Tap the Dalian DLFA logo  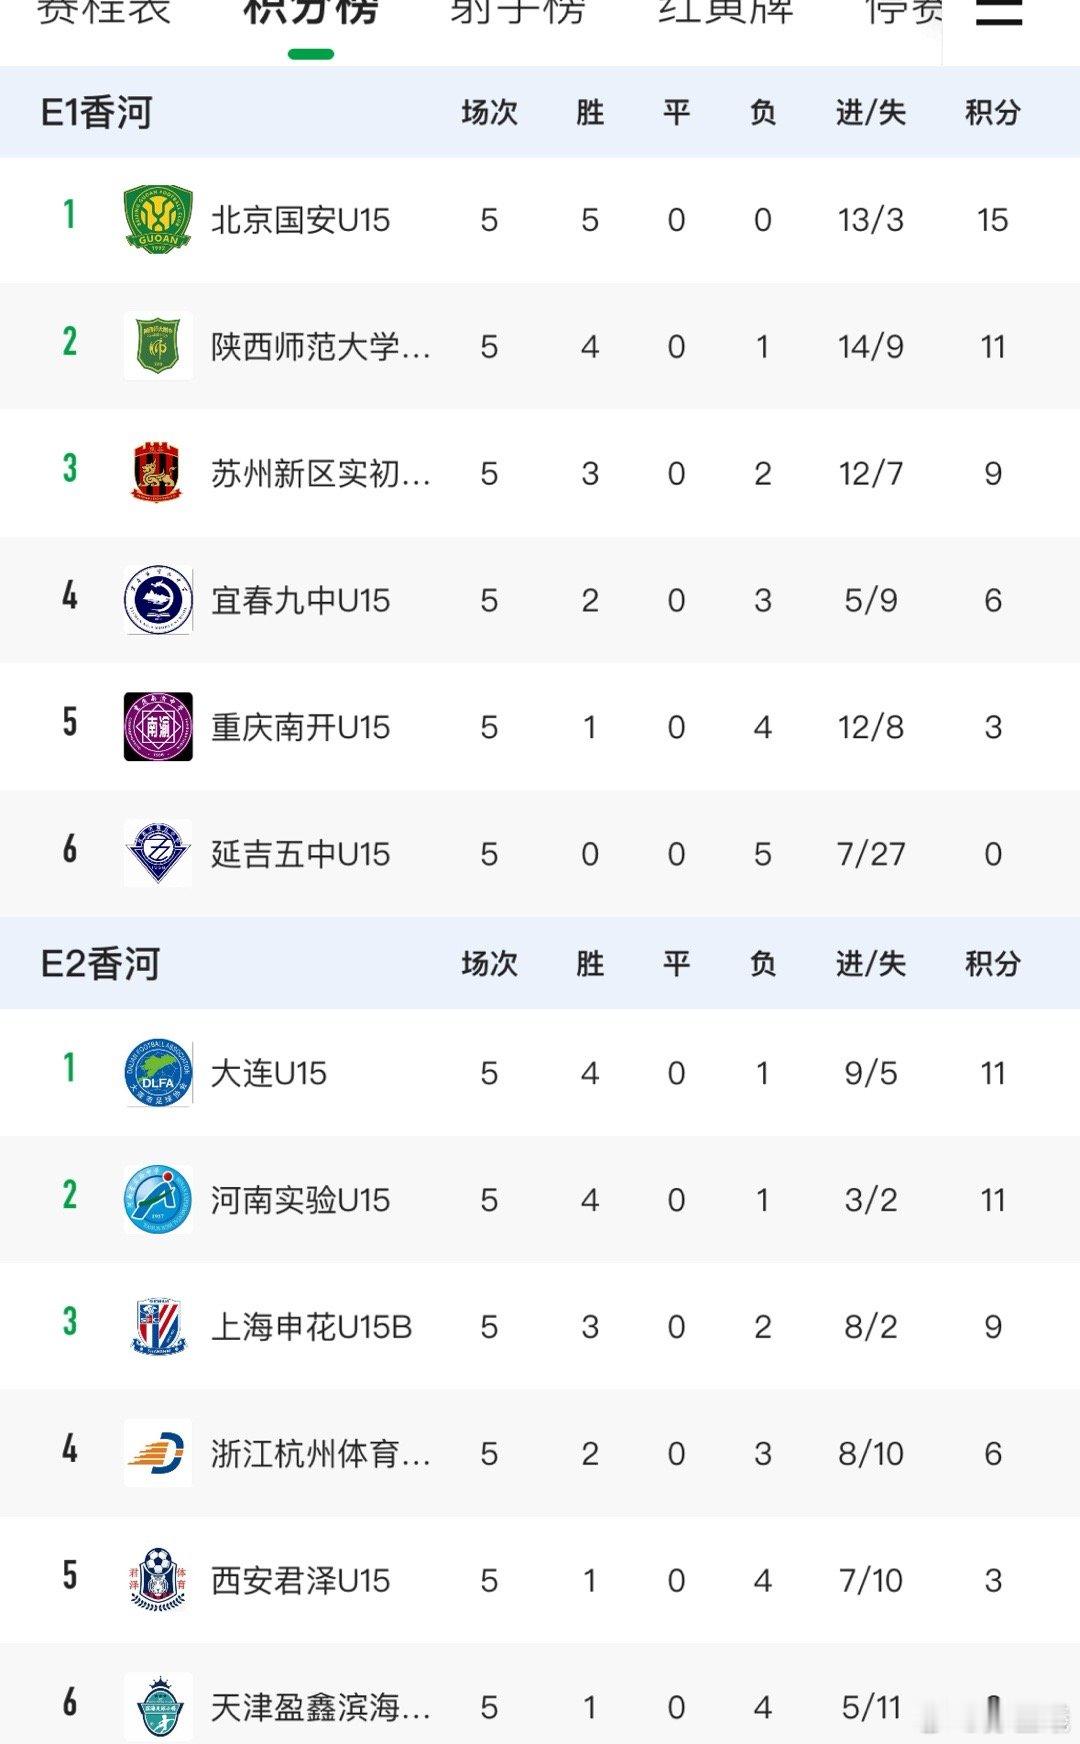(158, 1073)
